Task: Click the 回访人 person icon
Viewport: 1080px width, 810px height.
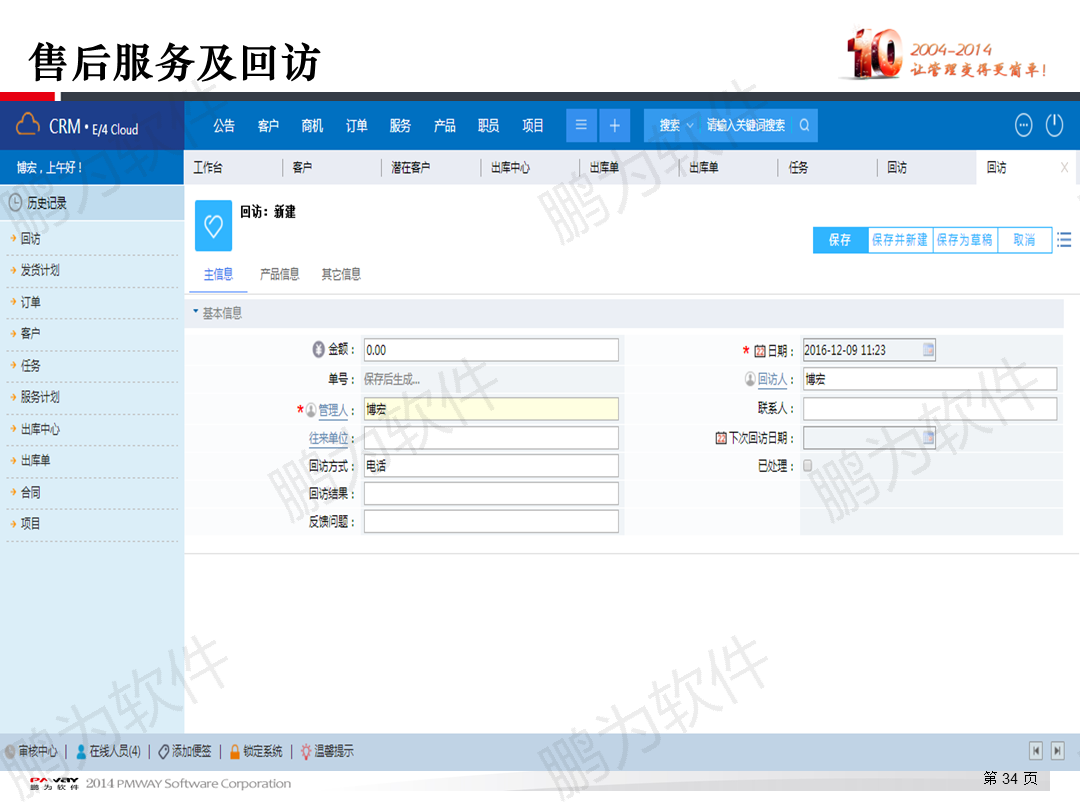Action: 750,379
